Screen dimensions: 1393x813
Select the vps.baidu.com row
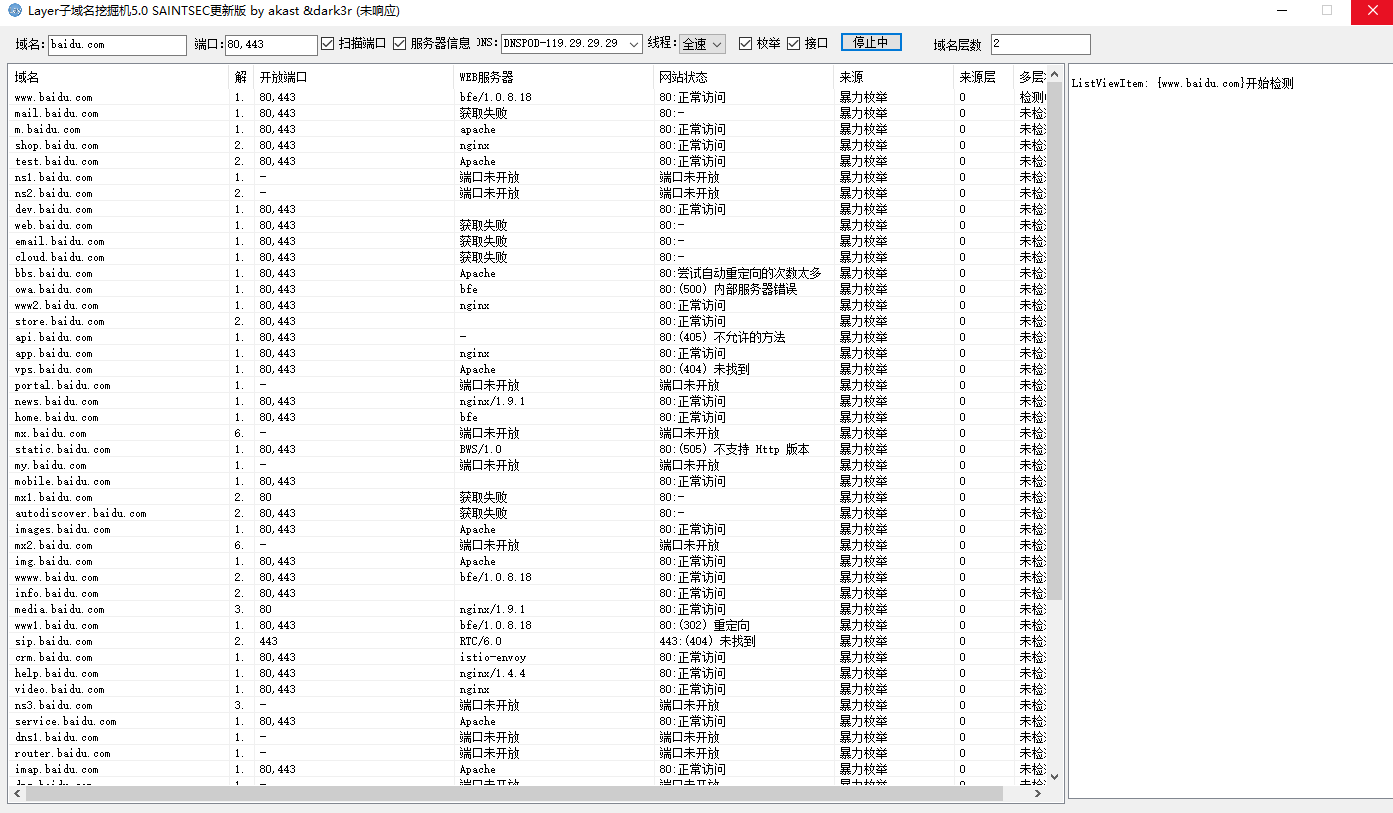[528, 369]
